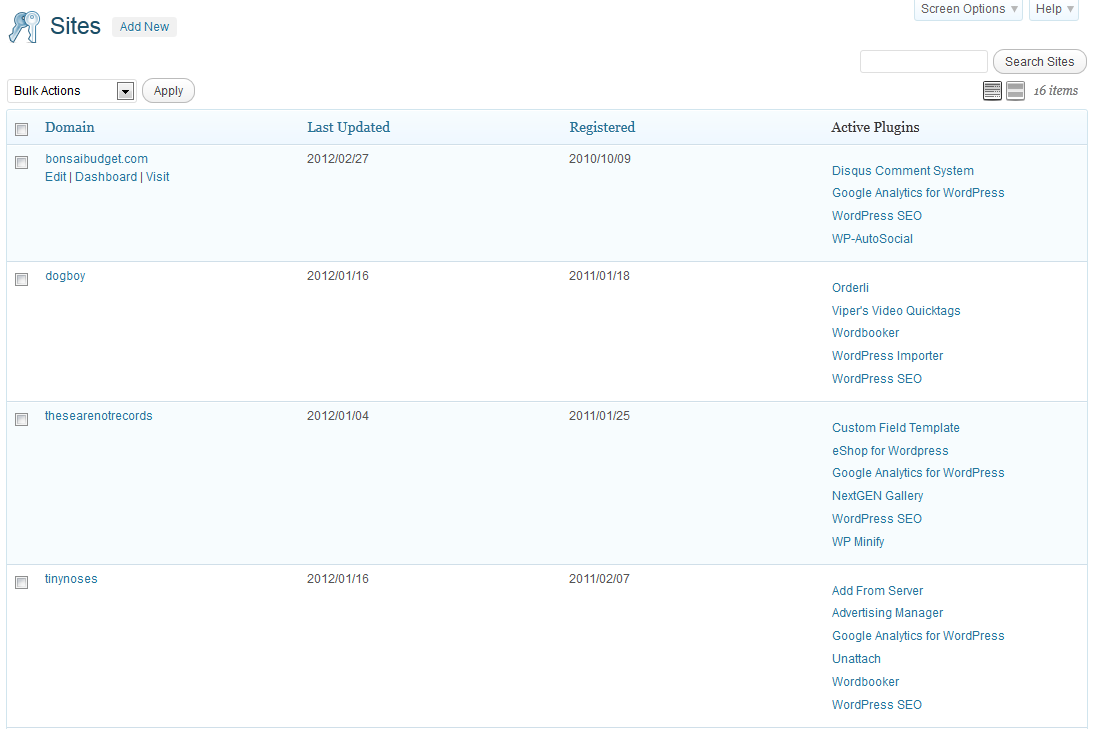Open WordPress SEO plugin for dogboy

[877, 378]
